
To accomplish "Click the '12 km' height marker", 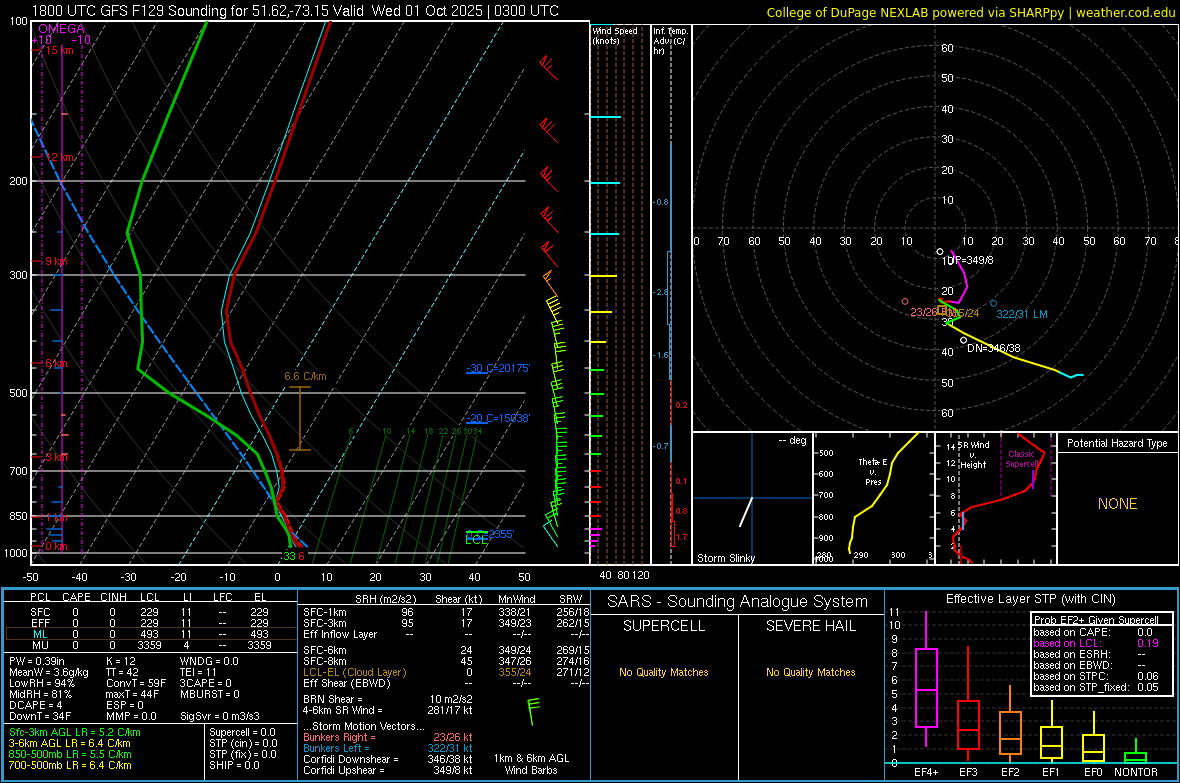I will pos(59,157).
